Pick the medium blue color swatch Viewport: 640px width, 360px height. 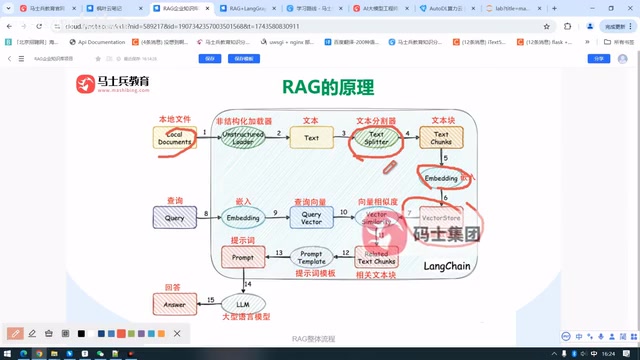coord(111,333)
